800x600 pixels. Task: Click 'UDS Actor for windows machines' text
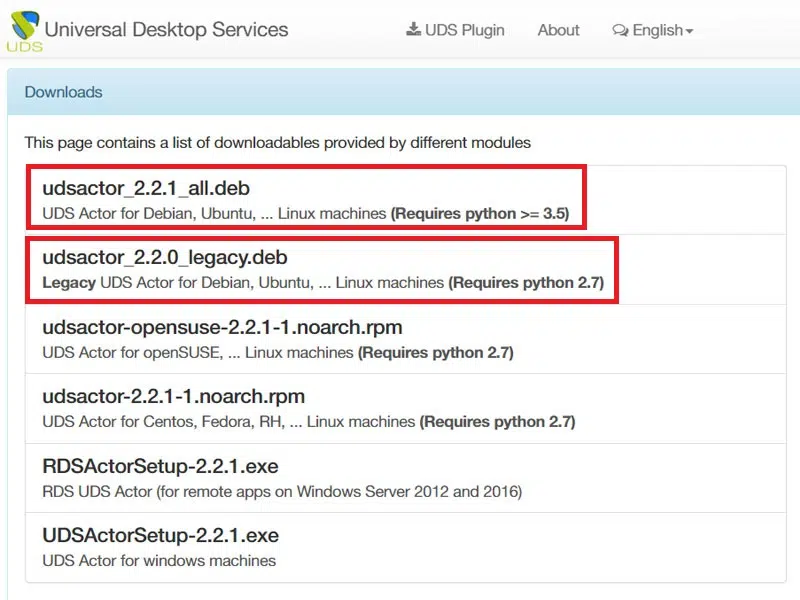pyautogui.click(x=159, y=561)
